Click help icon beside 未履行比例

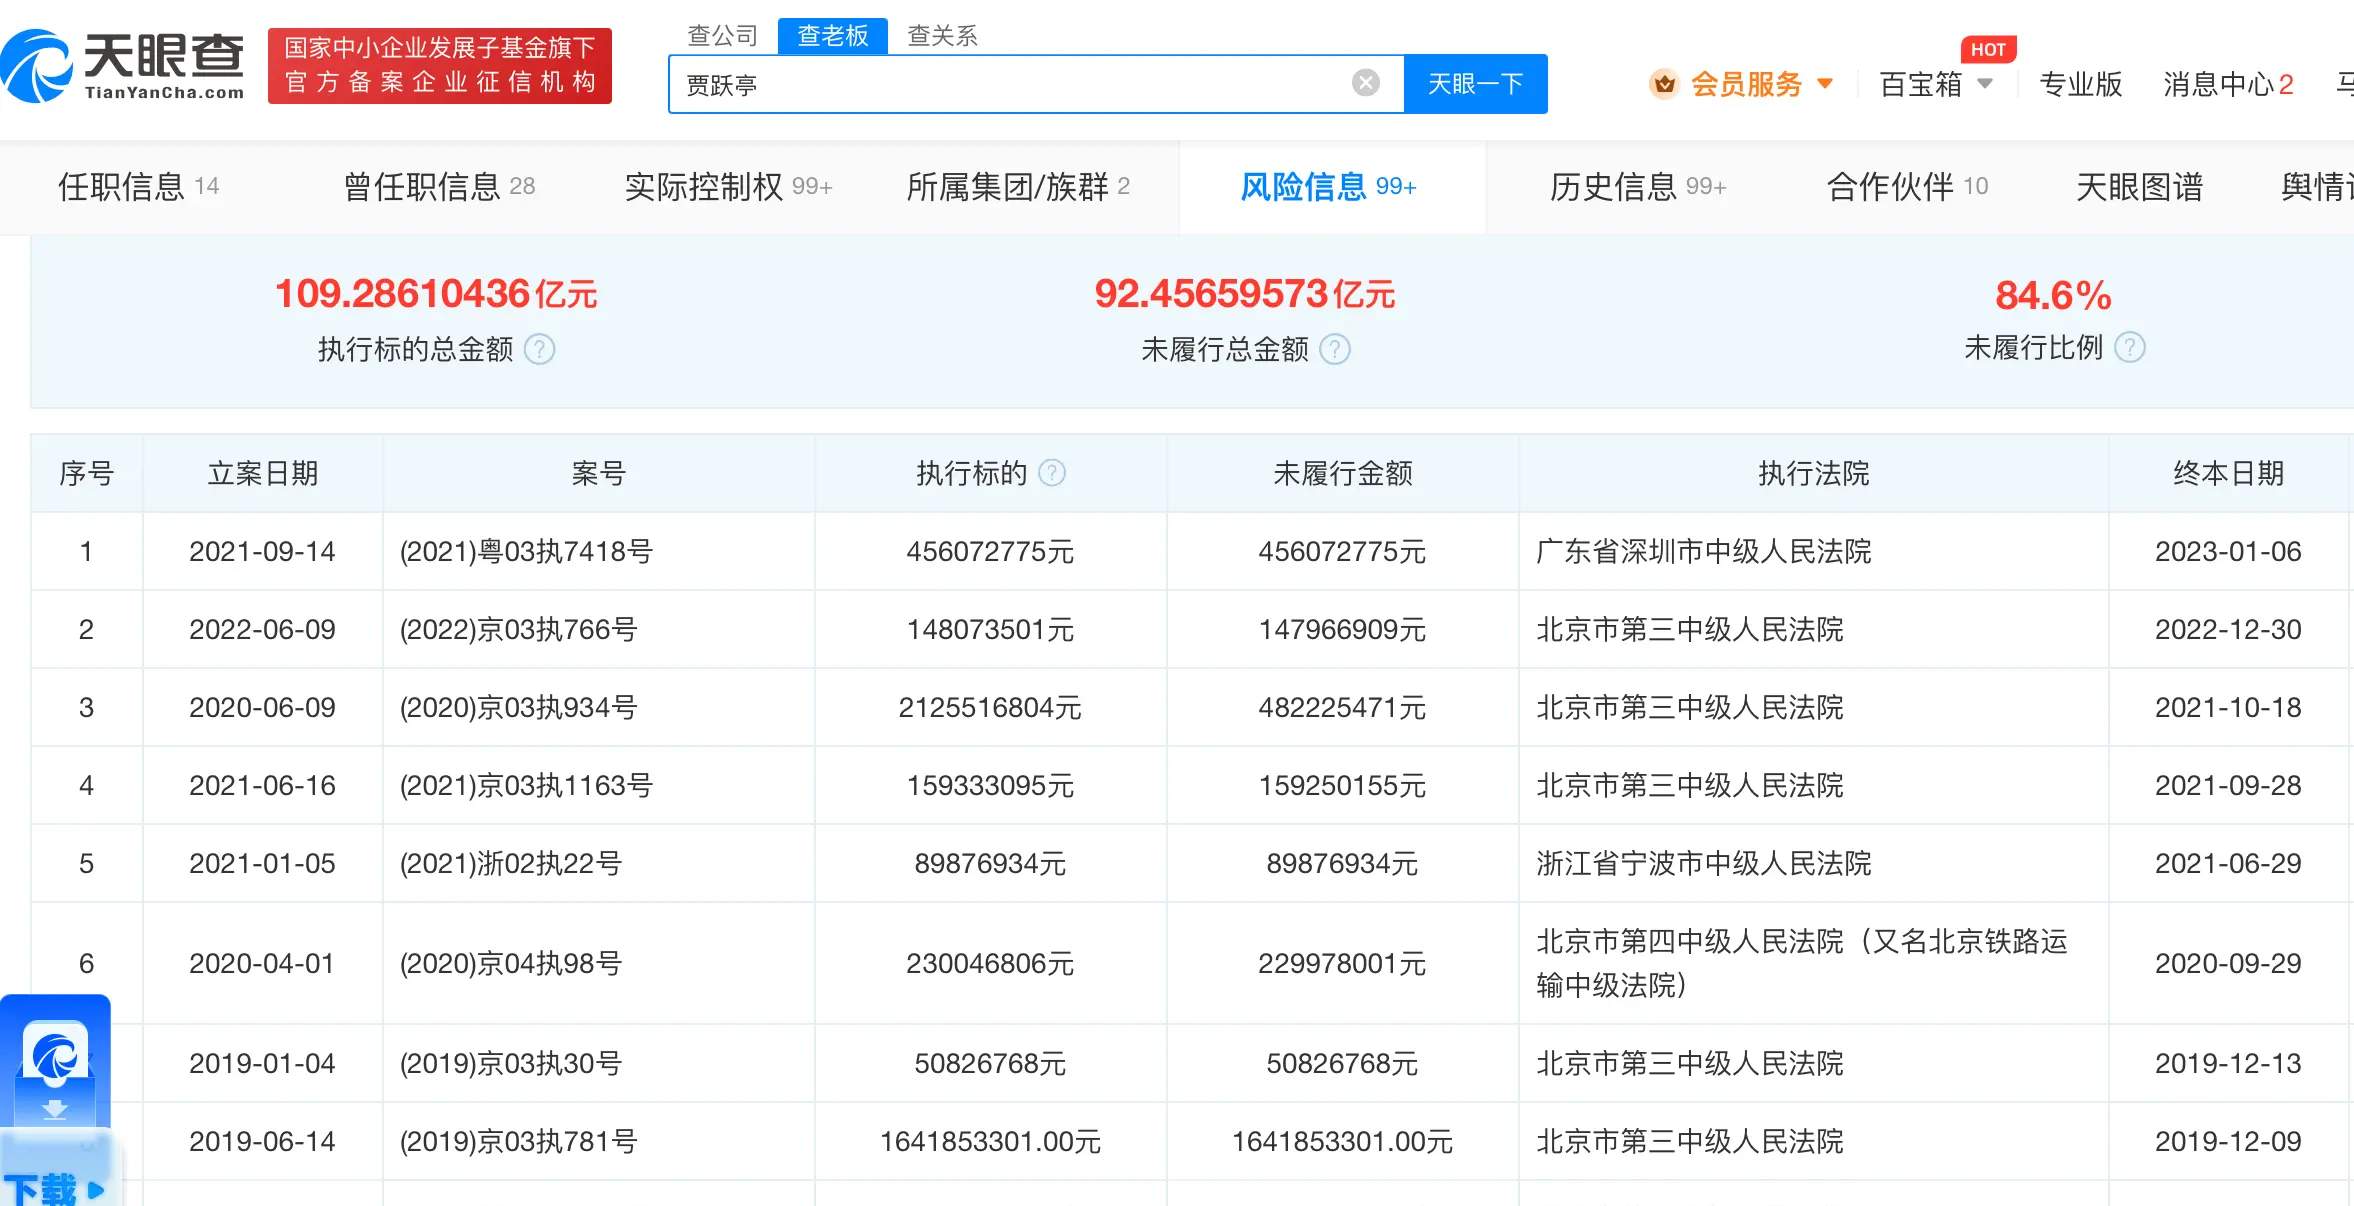click(2130, 347)
